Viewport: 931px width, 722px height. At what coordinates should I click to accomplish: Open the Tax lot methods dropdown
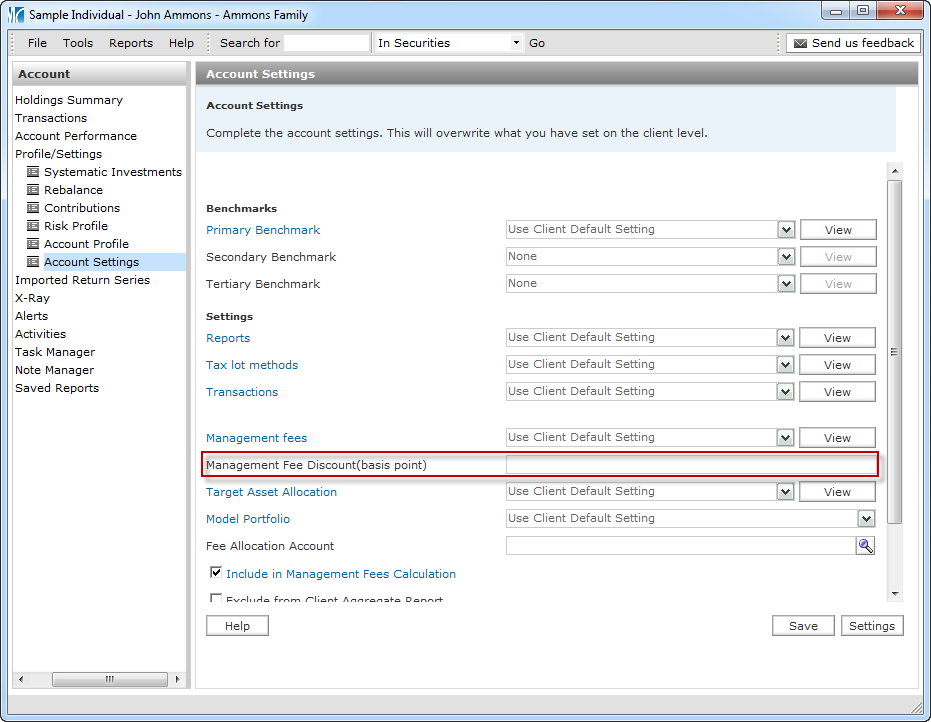(785, 365)
